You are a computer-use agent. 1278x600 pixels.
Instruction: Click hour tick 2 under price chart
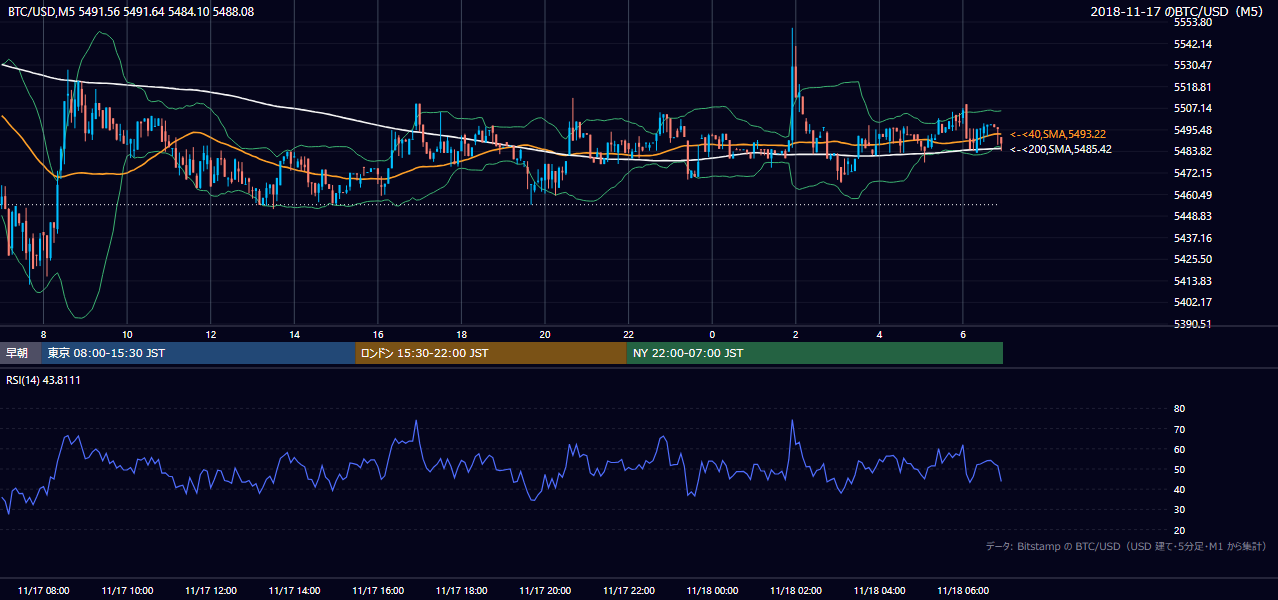795,334
